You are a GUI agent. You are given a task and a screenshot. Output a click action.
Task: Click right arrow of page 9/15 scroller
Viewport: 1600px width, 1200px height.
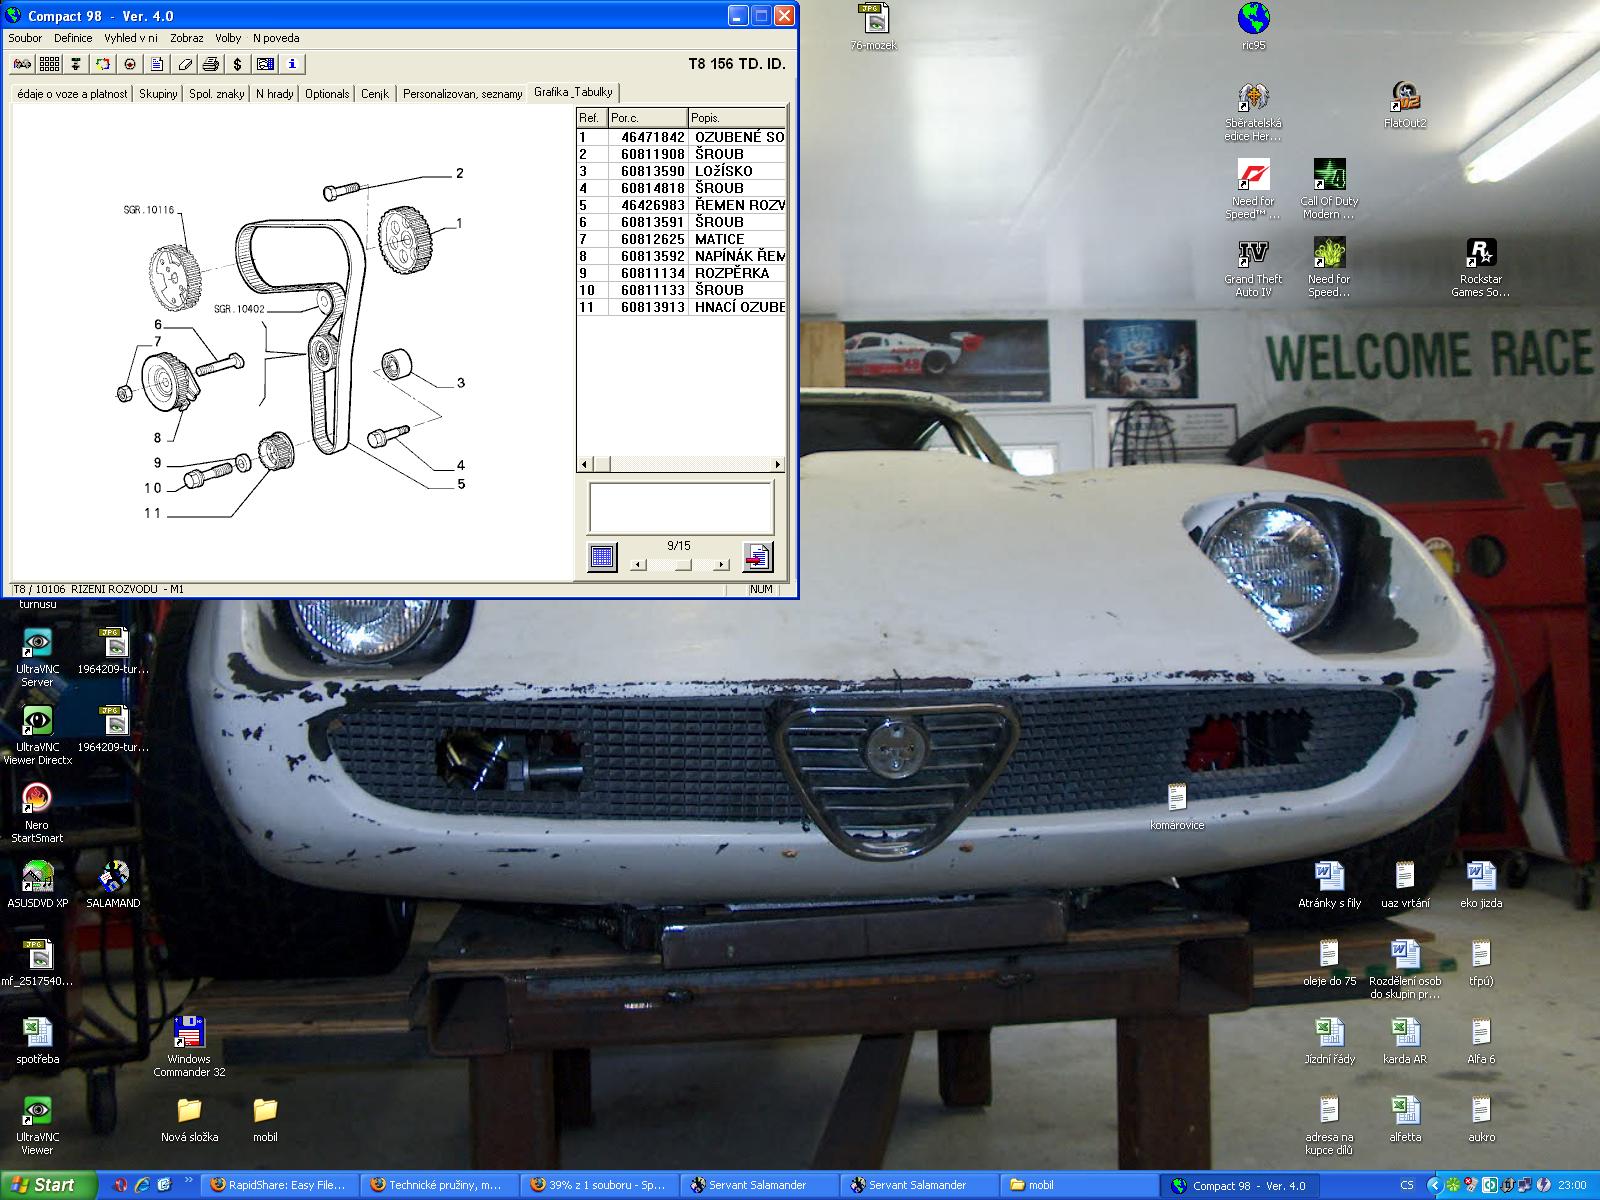point(721,565)
